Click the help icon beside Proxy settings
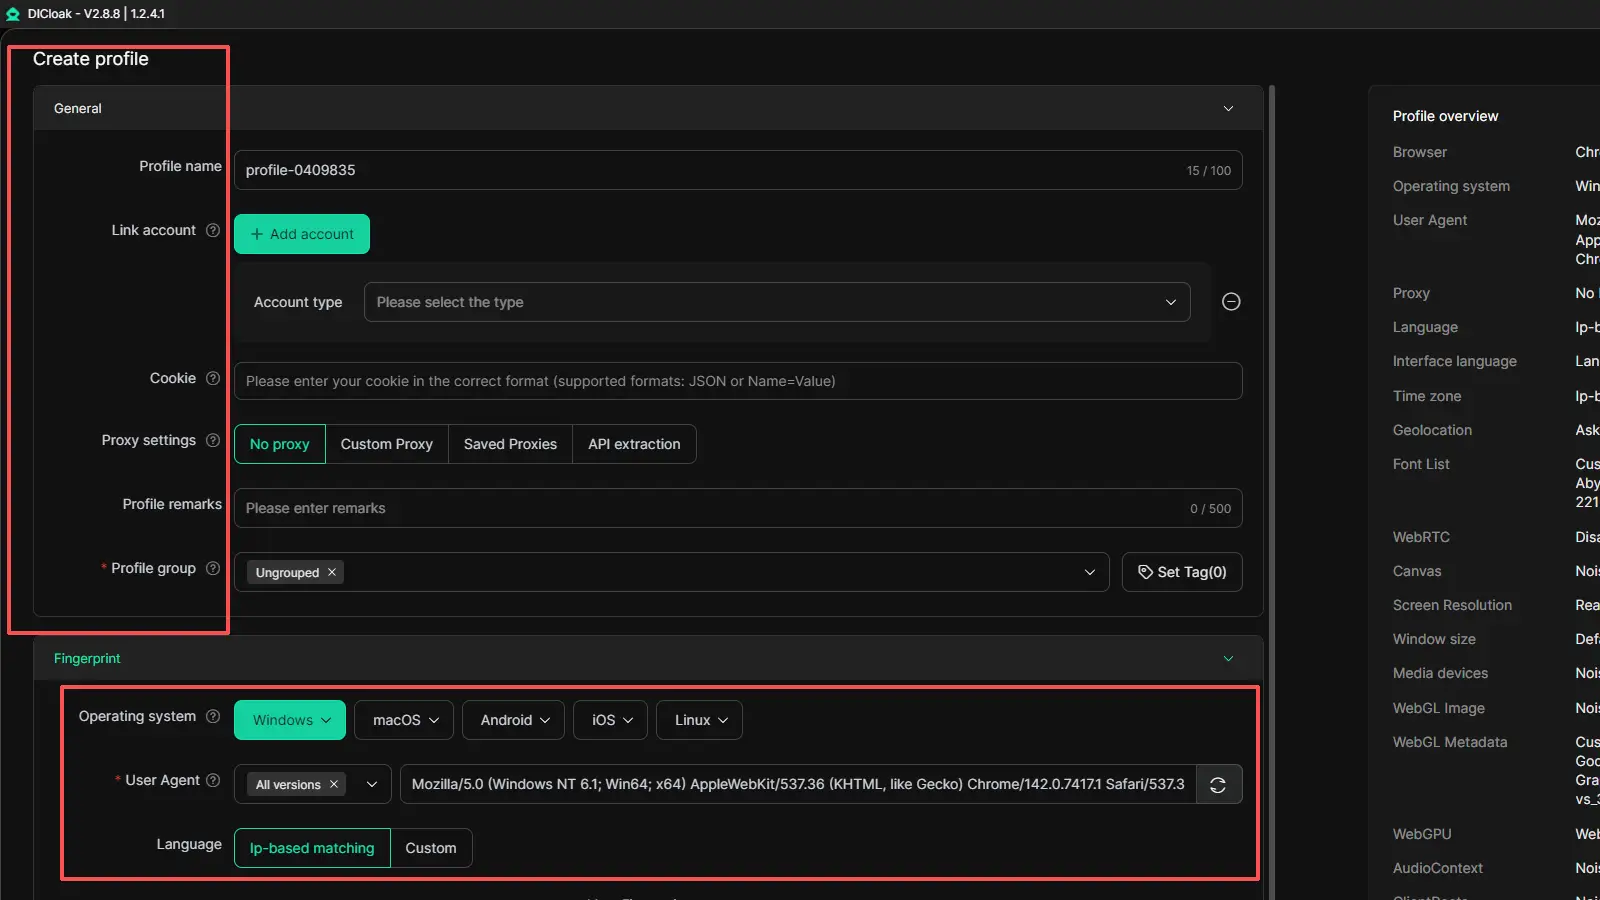This screenshot has height=900, width=1600. tap(213, 440)
